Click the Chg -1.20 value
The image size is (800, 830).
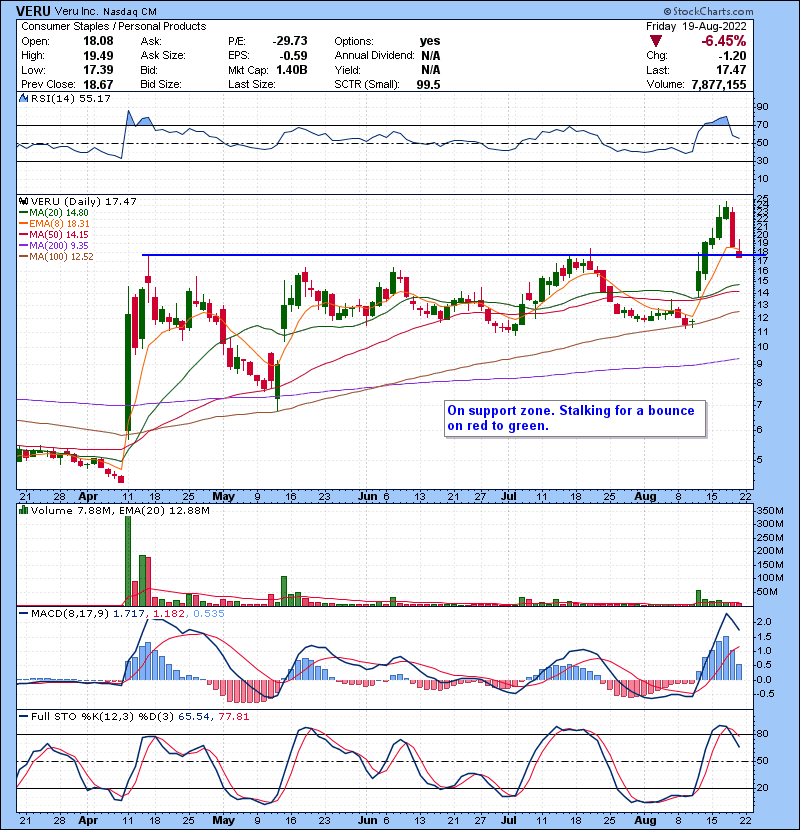click(732, 56)
